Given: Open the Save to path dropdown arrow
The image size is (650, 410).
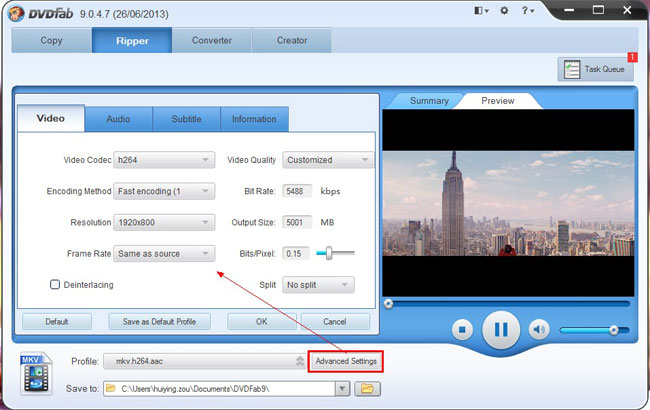Looking at the screenshot, I should coord(342,389).
